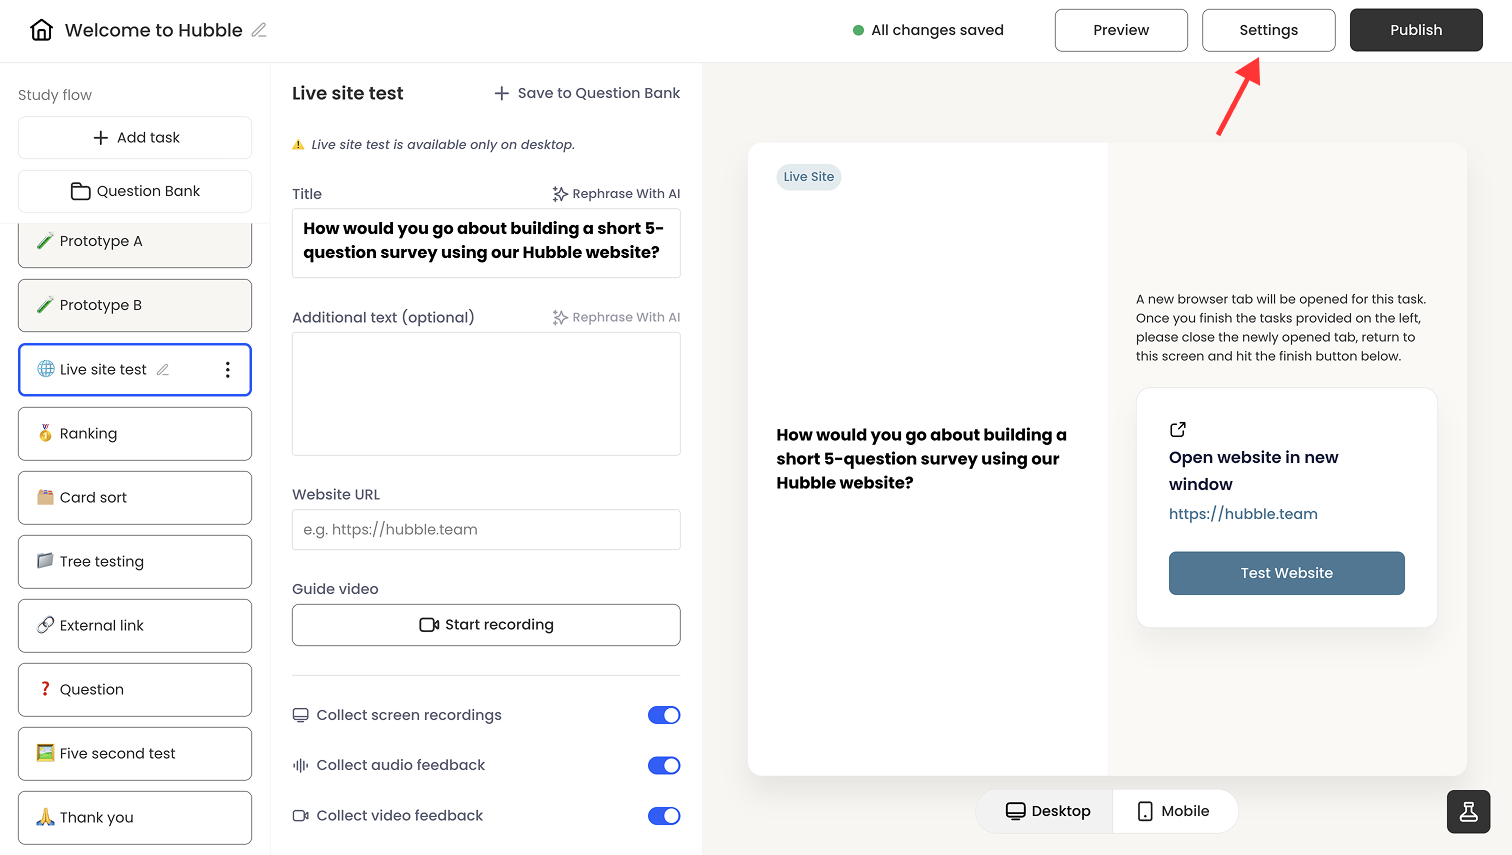Publish the study
Image resolution: width=1512 pixels, height=855 pixels.
tap(1416, 30)
